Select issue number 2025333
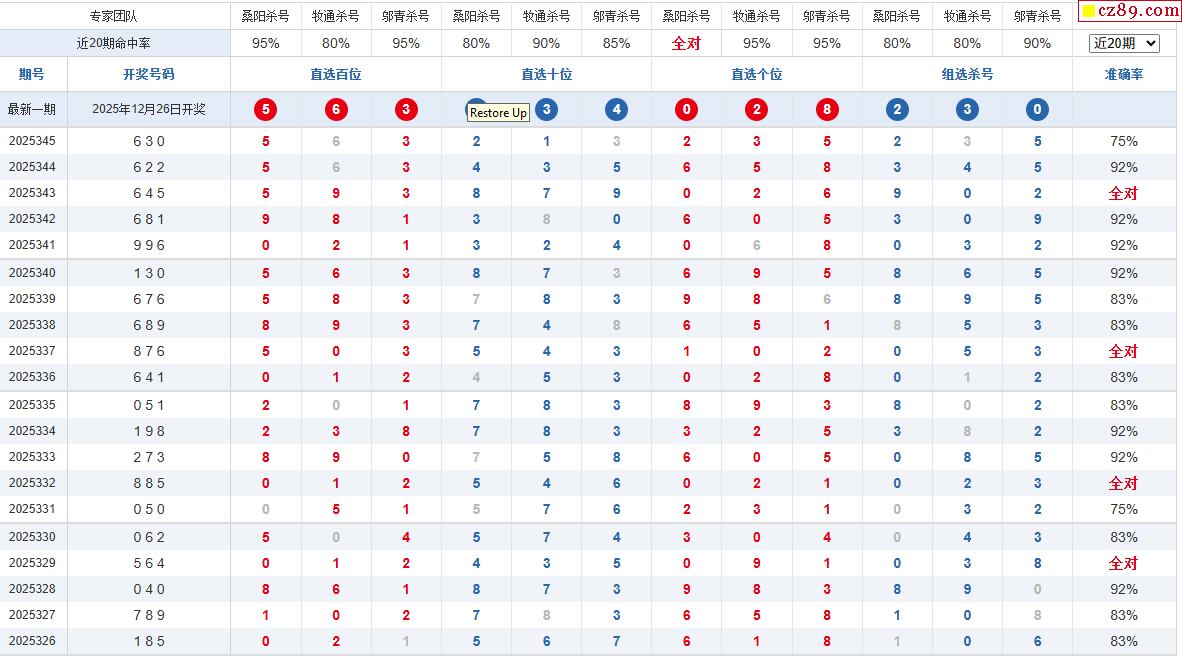Screen dimensions: 1182x659 click(32, 457)
